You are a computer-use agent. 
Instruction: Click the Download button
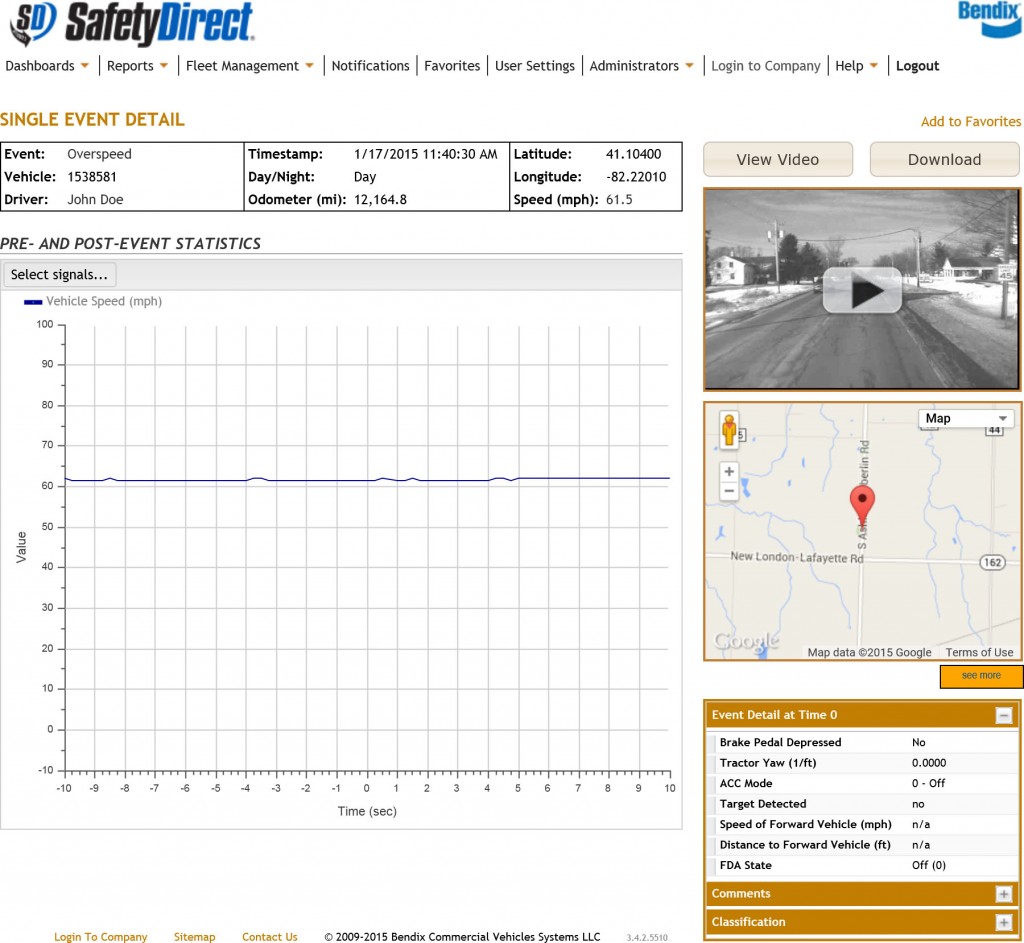(x=944, y=159)
